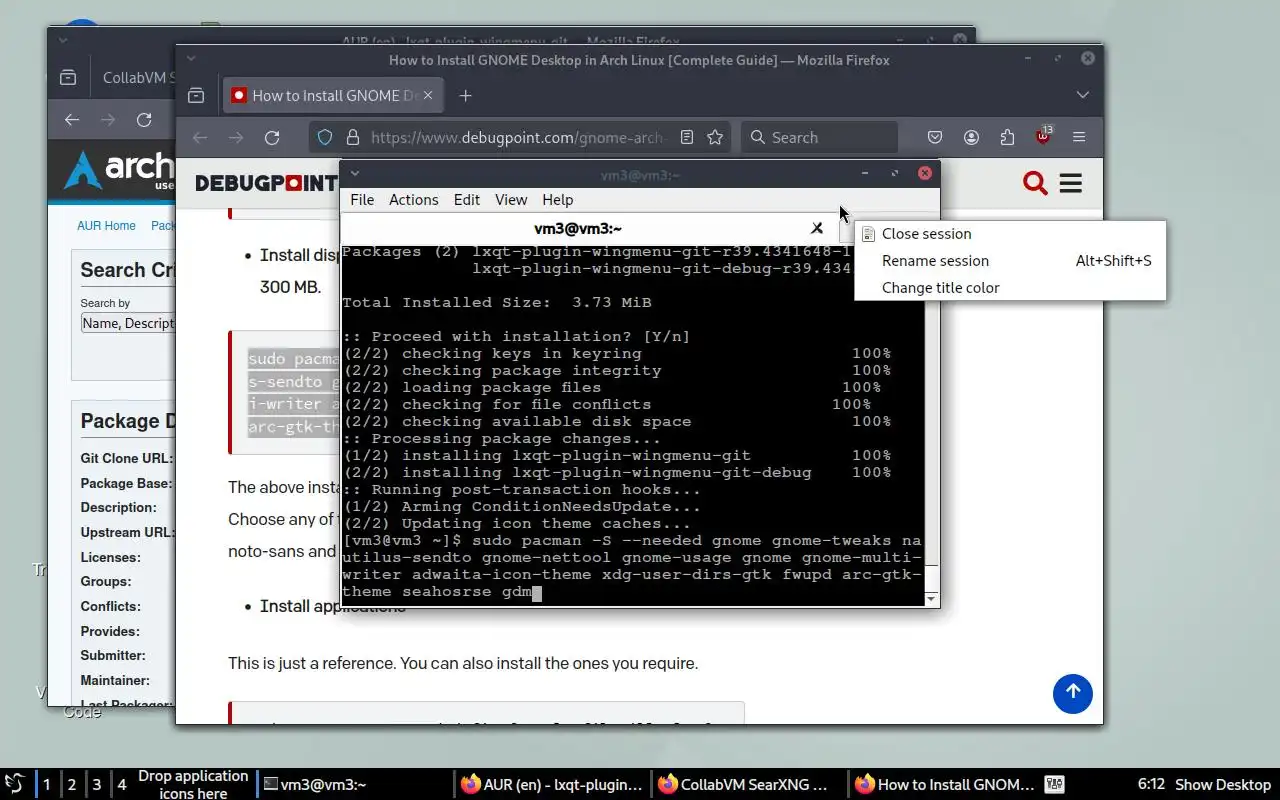1280x800 pixels.
Task: Close the vm3@vm3:~ terminal tab
Action: click(x=817, y=228)
